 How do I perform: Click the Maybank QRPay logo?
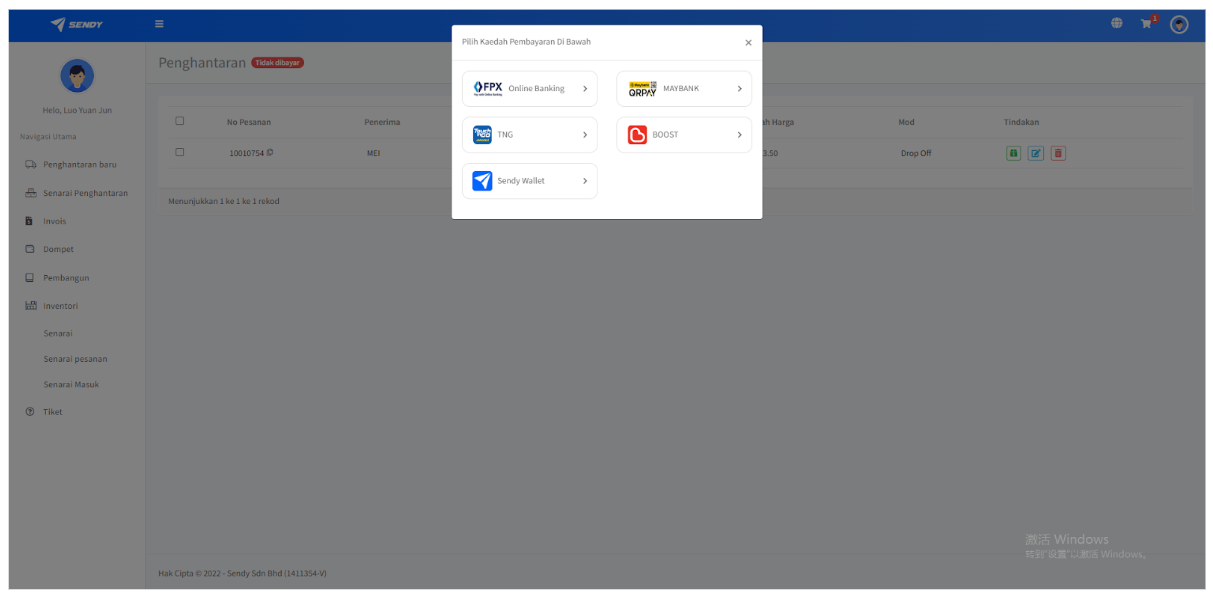click(643, 89)
